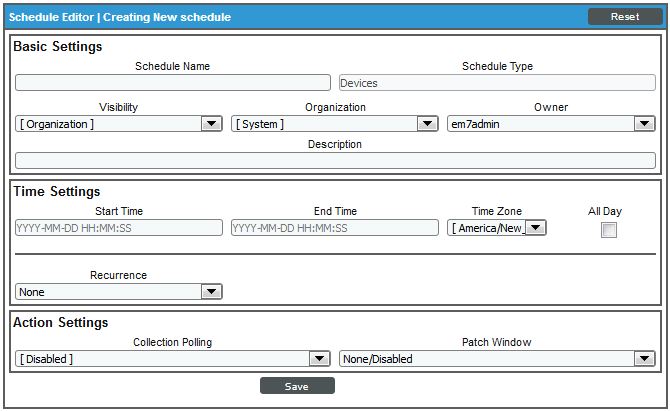Open the Organization dropdown showing System
Viewport: 670px width, 411px height.
point(335,124)
